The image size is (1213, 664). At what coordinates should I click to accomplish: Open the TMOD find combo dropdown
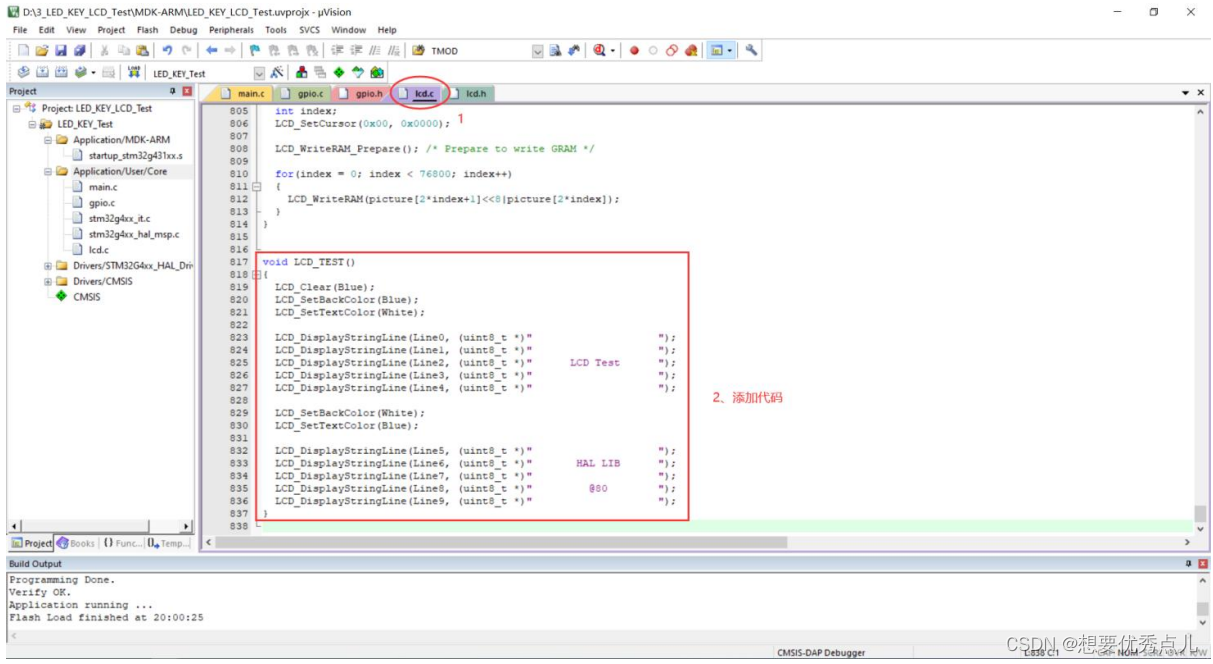tap(538, 50)
